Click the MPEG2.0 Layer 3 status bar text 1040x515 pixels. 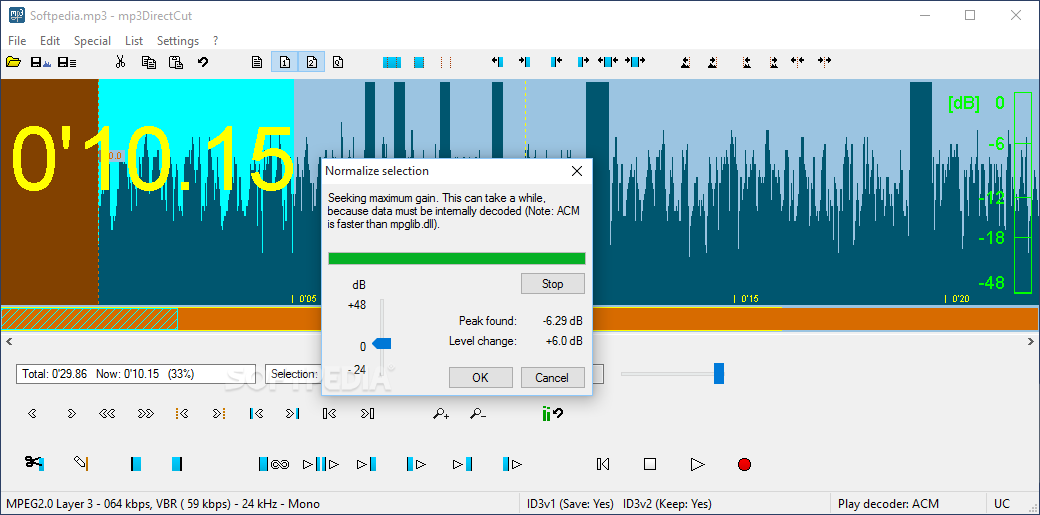162,504
